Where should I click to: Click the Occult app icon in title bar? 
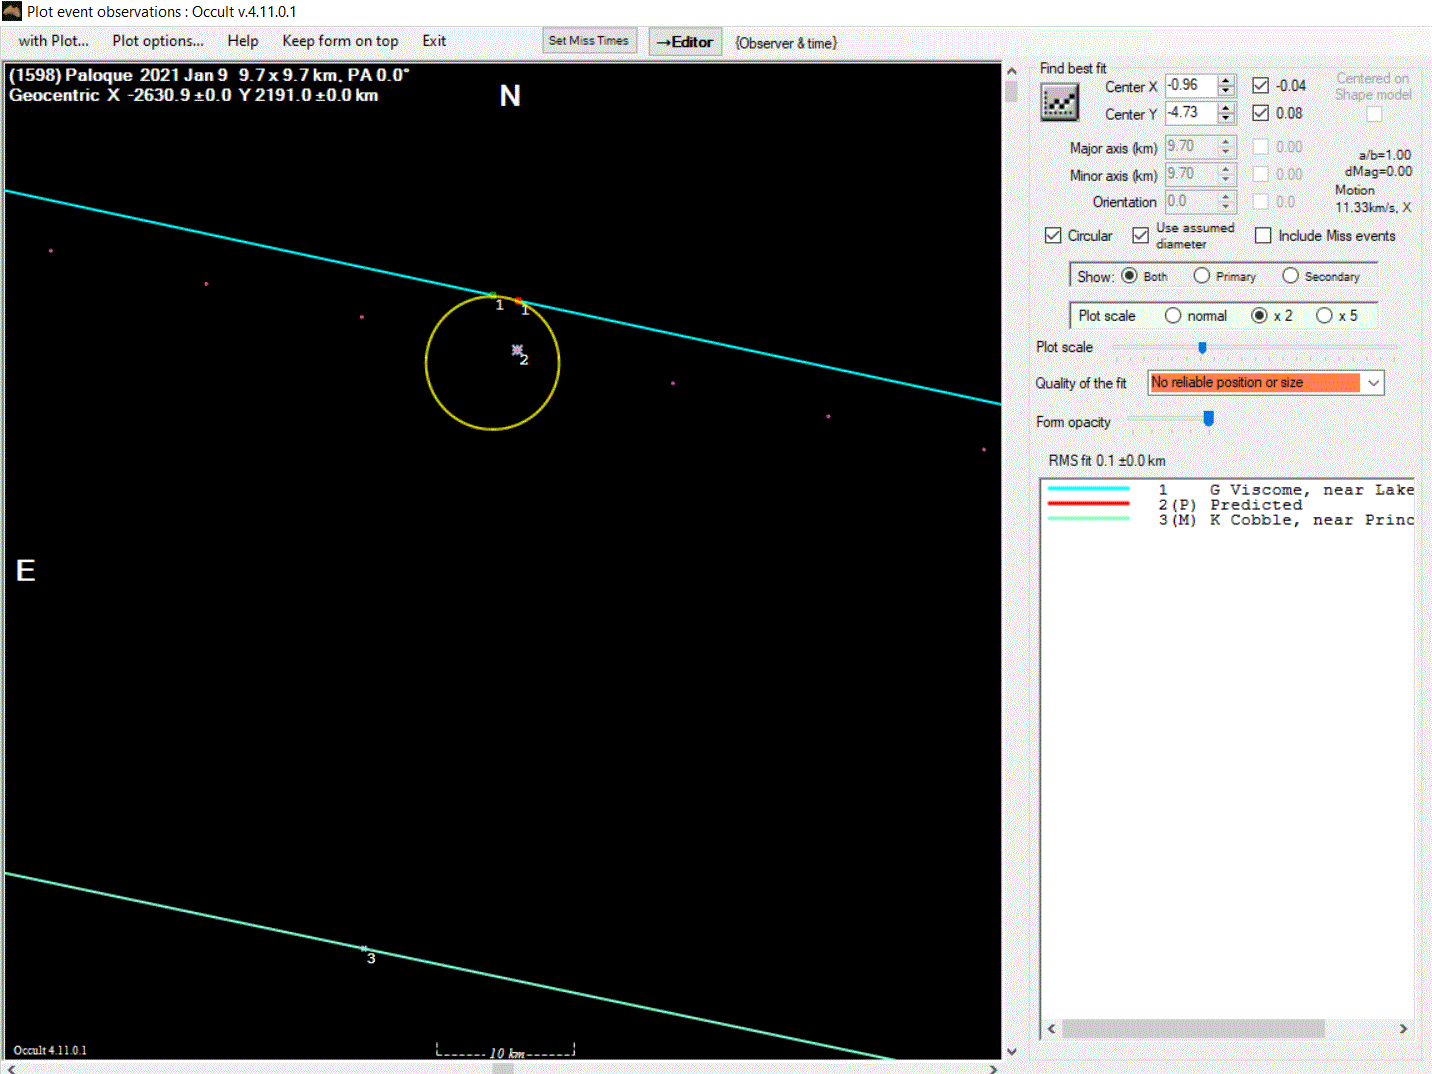point(12,12)
